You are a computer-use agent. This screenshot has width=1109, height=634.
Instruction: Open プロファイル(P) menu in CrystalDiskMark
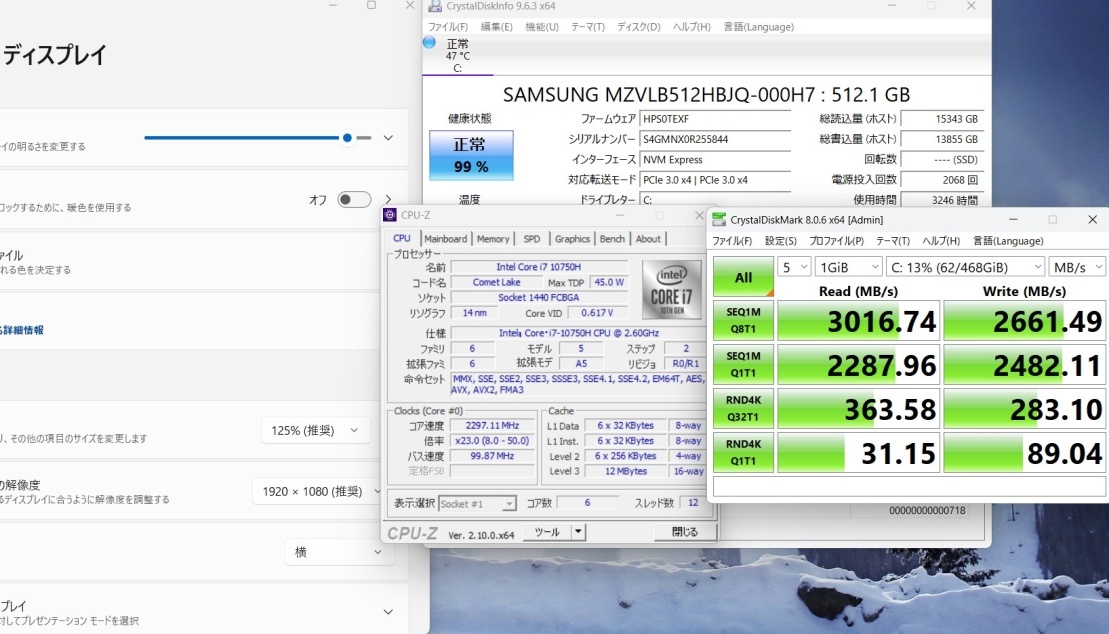pos(836,241)
